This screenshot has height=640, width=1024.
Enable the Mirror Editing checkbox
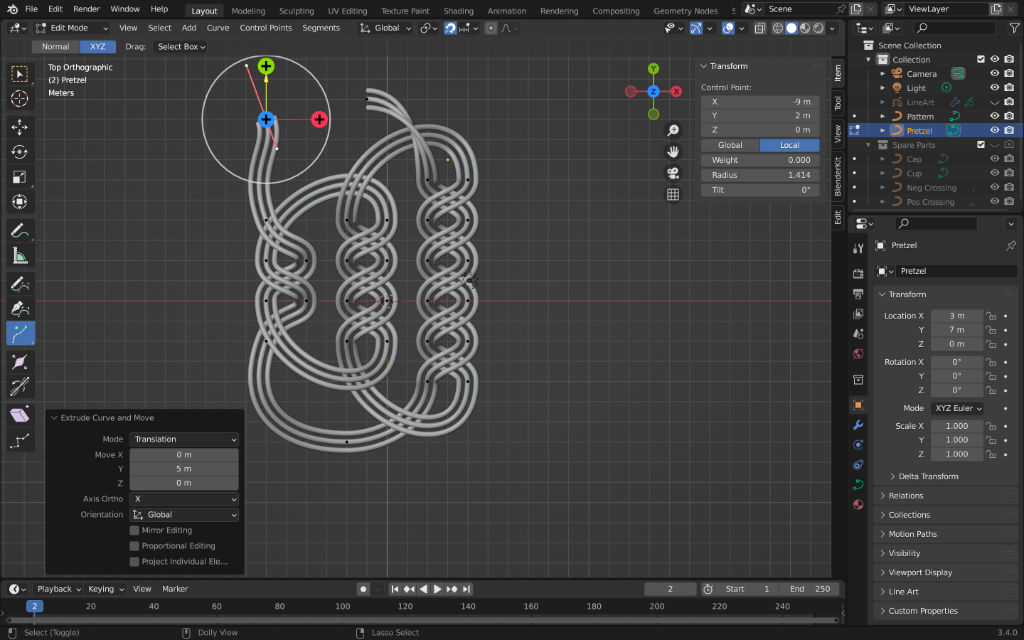(135, 530)
